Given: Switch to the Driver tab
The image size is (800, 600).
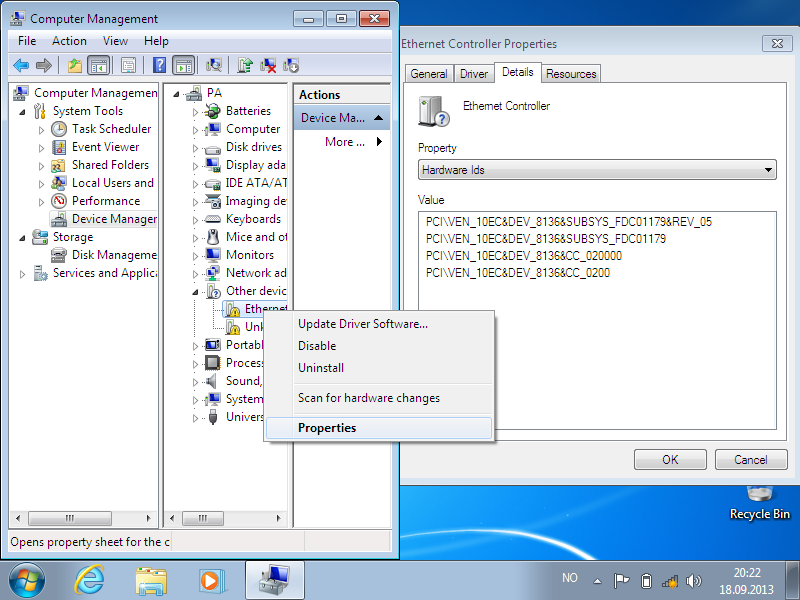Looking at the screenshot, I should [474, 74].
